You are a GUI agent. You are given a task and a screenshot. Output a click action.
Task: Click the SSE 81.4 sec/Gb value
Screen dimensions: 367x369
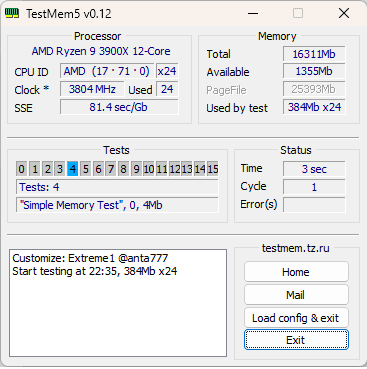click(x=119, y=107)
